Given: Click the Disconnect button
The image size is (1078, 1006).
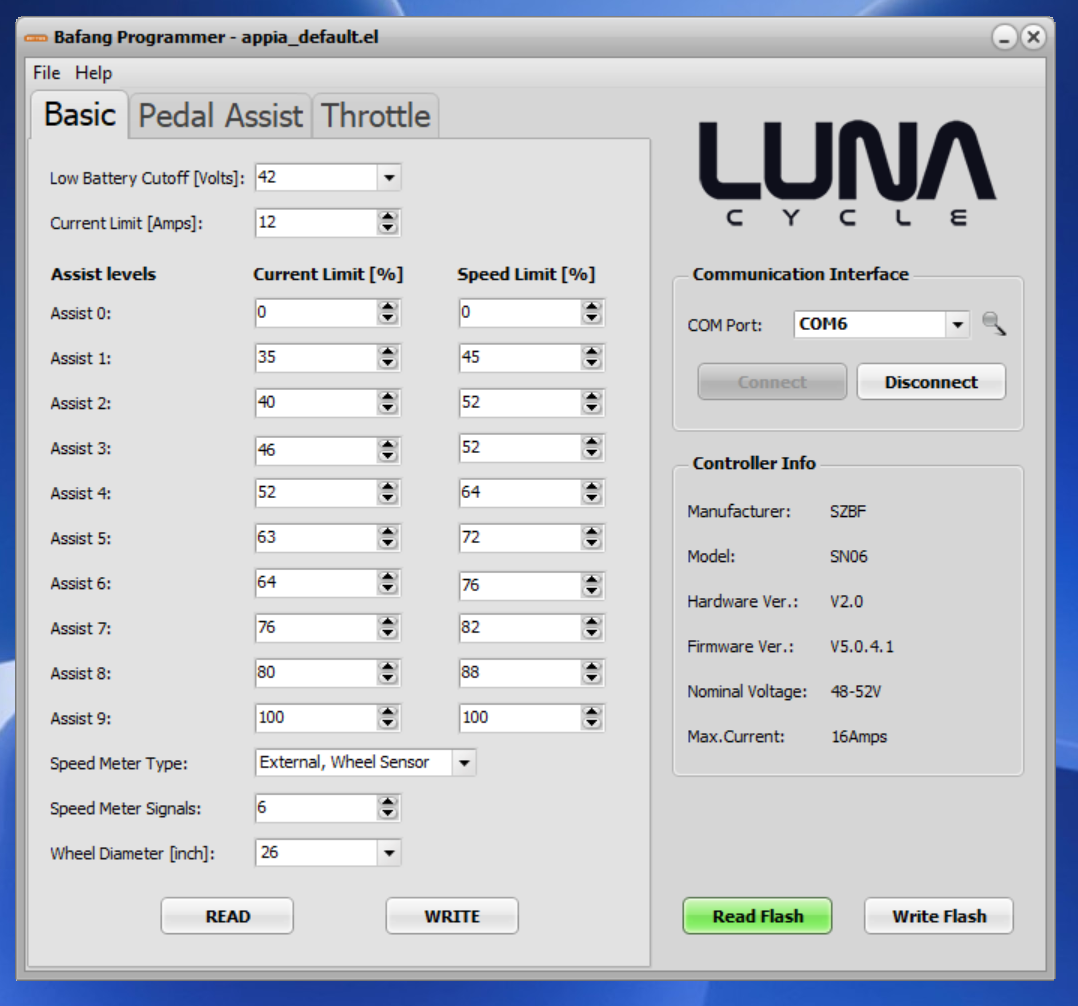Looking at the screenshot, I should (x=931, y=382).
